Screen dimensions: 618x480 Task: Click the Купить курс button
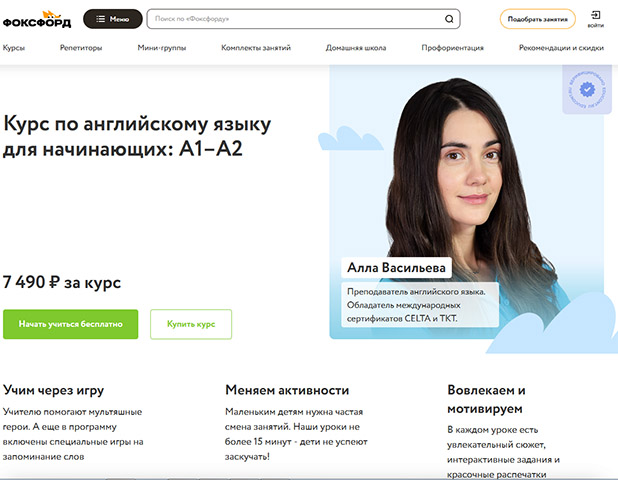click(x=190, y=324)
